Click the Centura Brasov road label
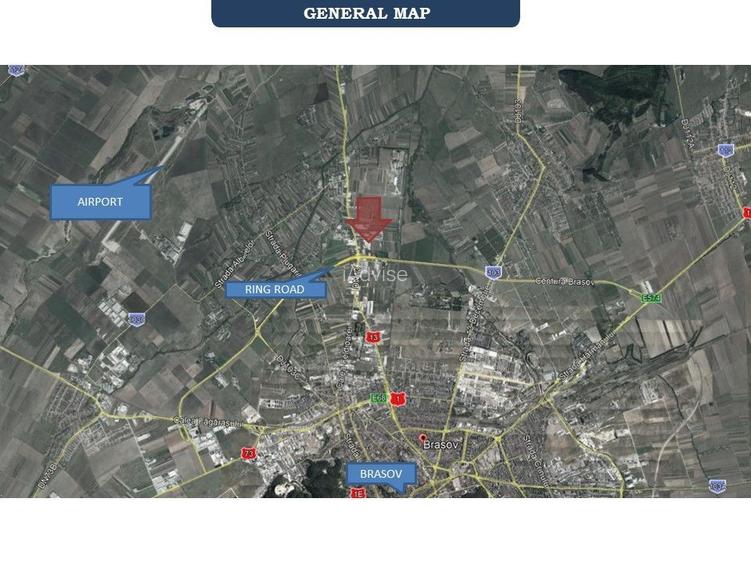Screen dimensions: 751x563 click(x=565, y=282)
